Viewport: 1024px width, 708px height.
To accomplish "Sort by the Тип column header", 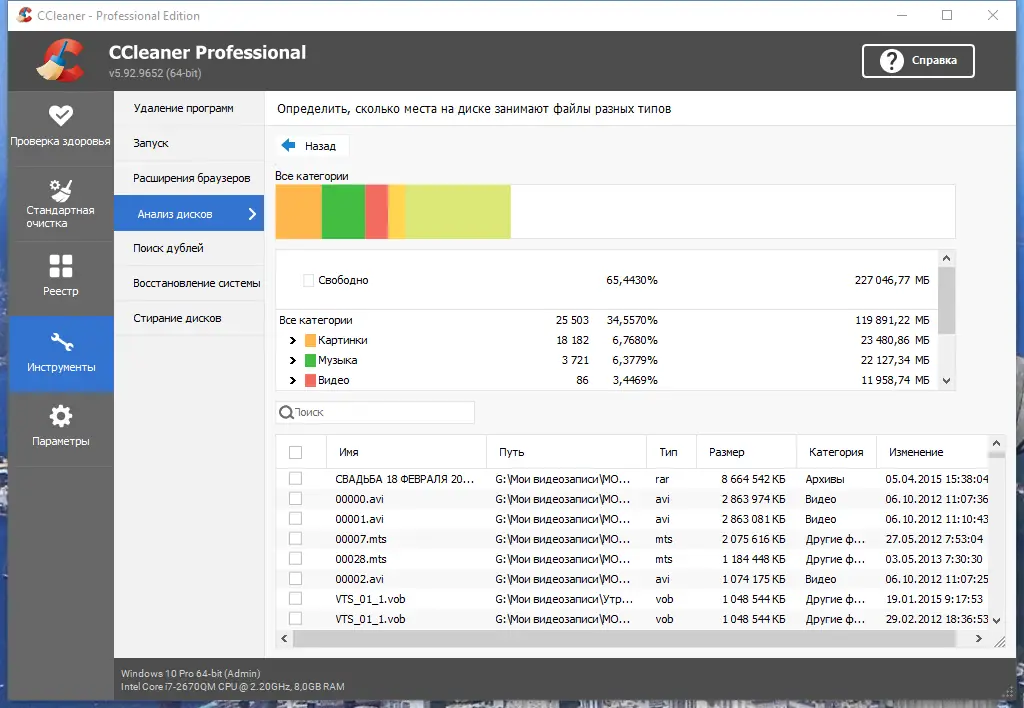I will (671, 452).
